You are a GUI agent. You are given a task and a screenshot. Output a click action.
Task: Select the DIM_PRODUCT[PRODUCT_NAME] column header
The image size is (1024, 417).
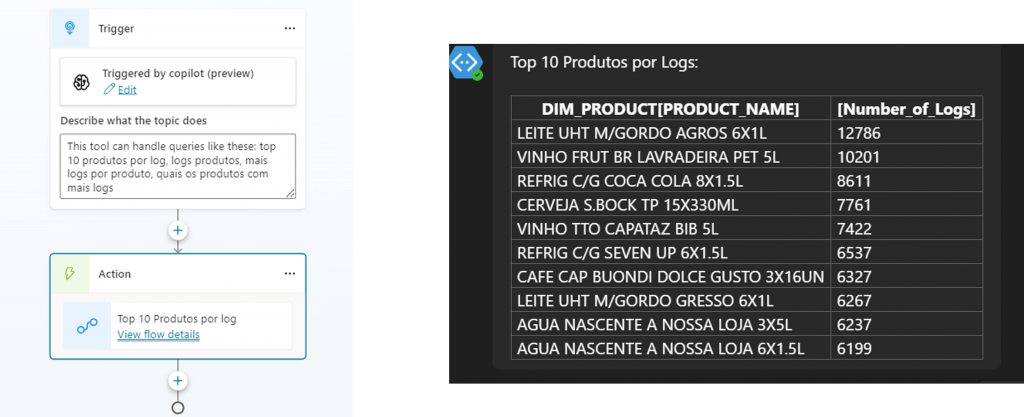click(670, 108)
